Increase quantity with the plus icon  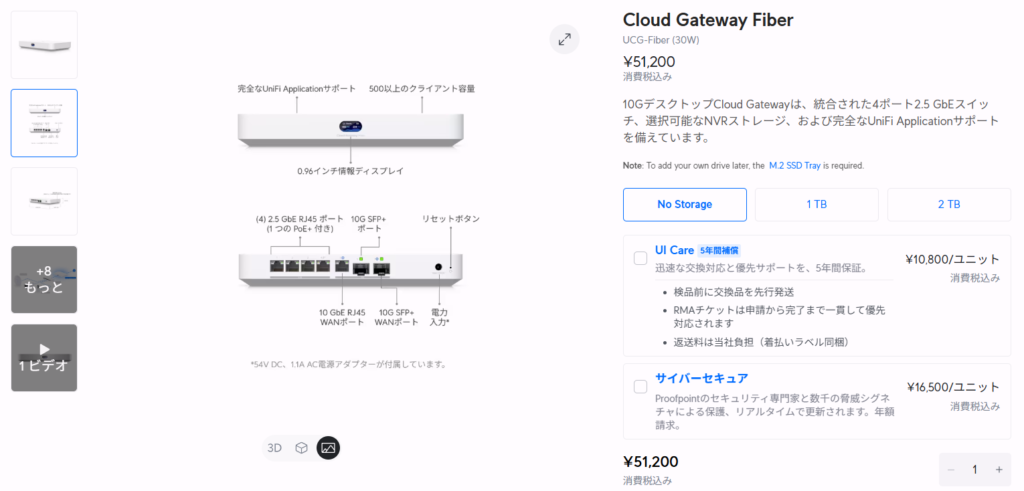tap(999, 469)
